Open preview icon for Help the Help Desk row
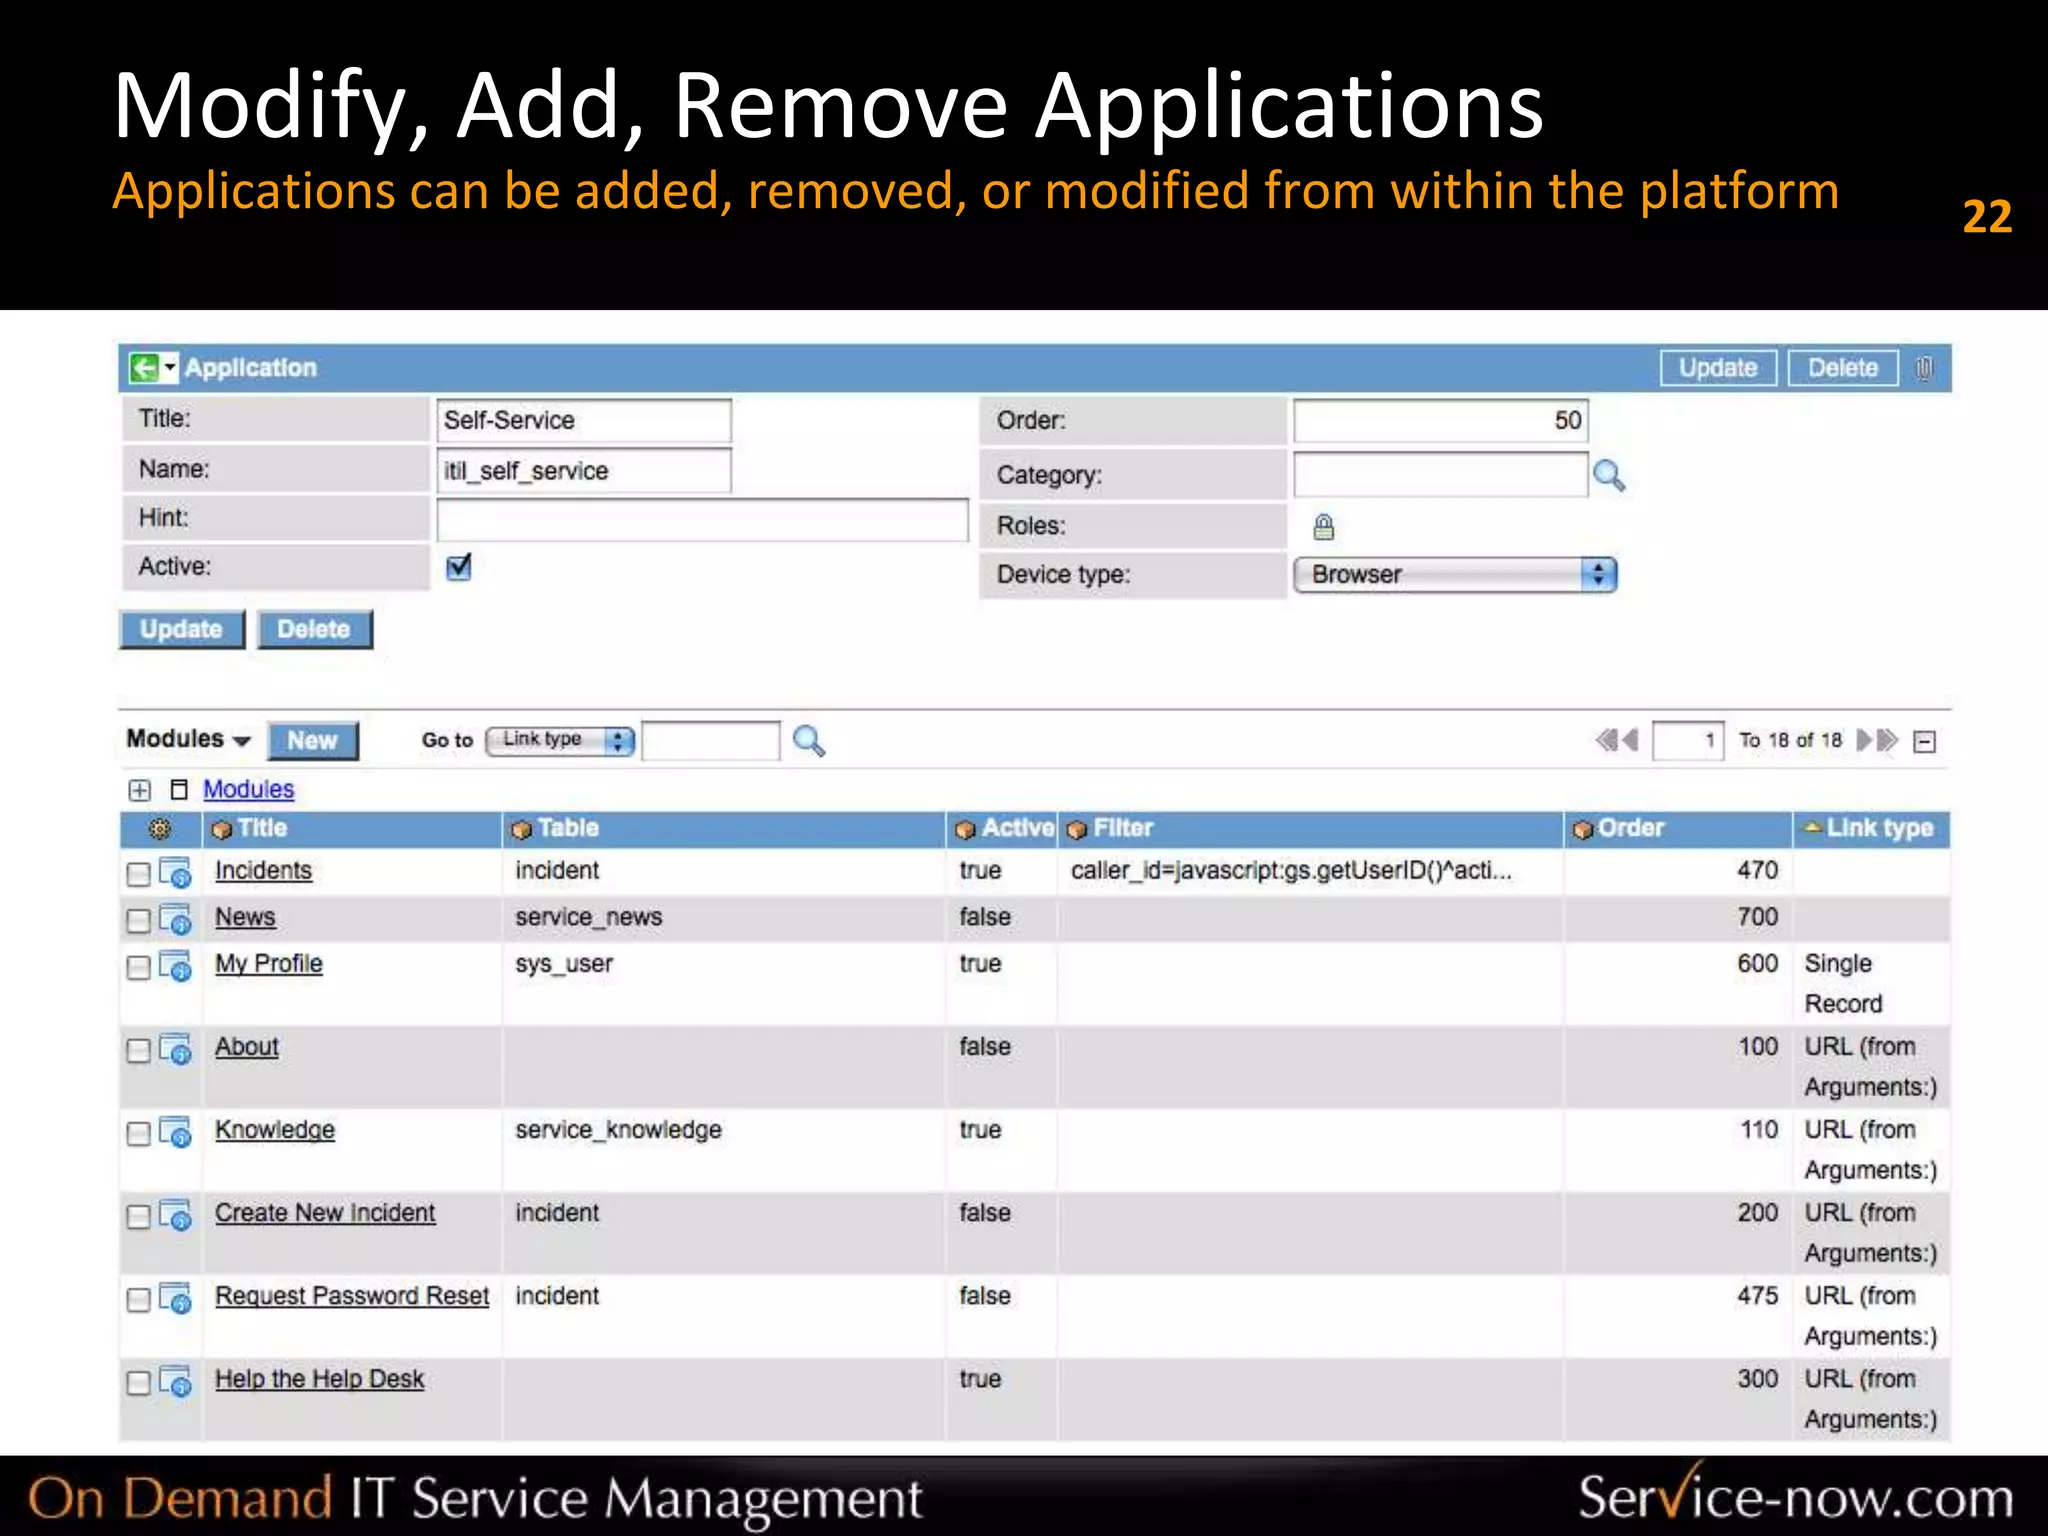 click(176, 1380)
